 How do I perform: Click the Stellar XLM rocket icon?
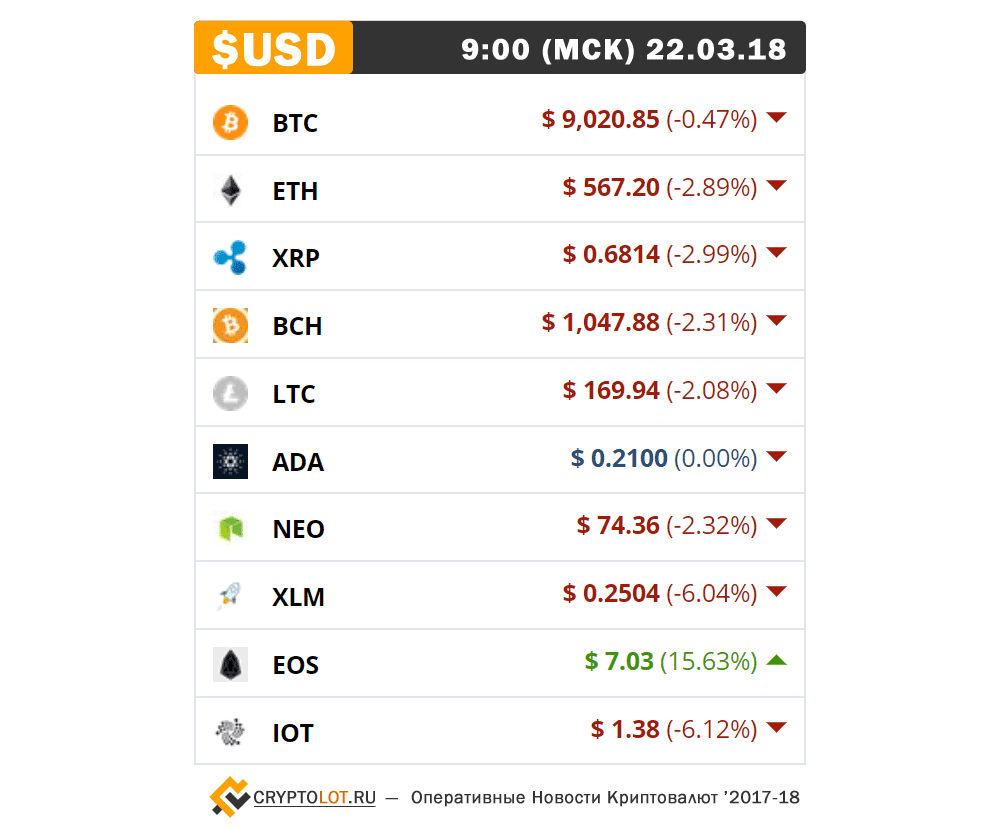(x=230, y=596)
